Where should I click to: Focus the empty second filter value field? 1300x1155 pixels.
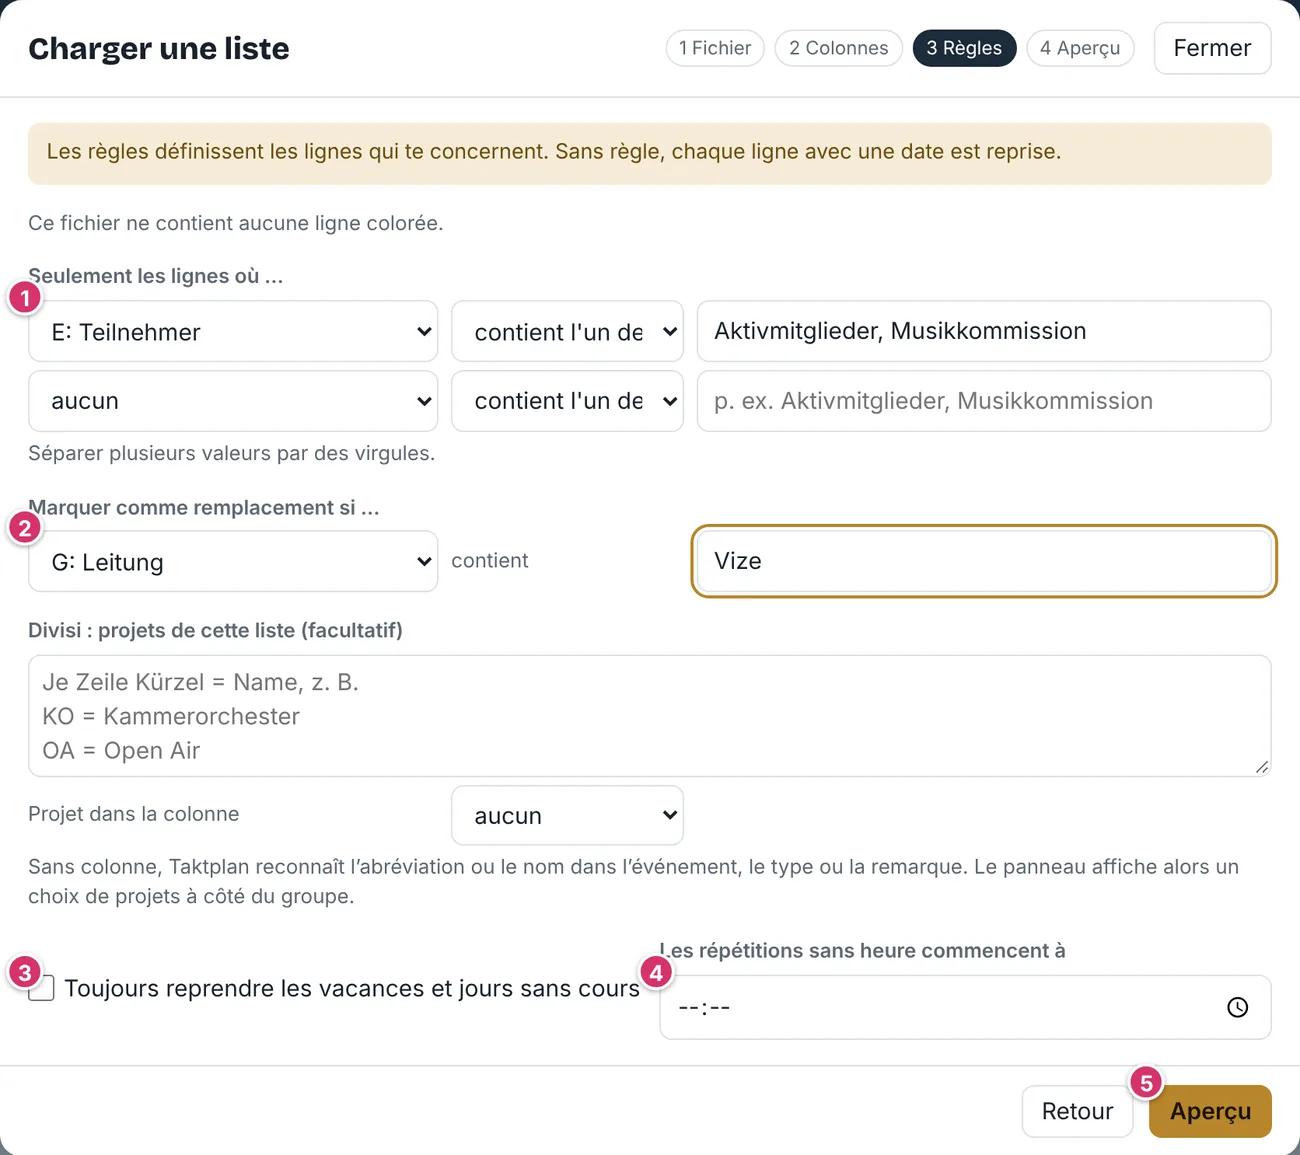pos(984,401)
